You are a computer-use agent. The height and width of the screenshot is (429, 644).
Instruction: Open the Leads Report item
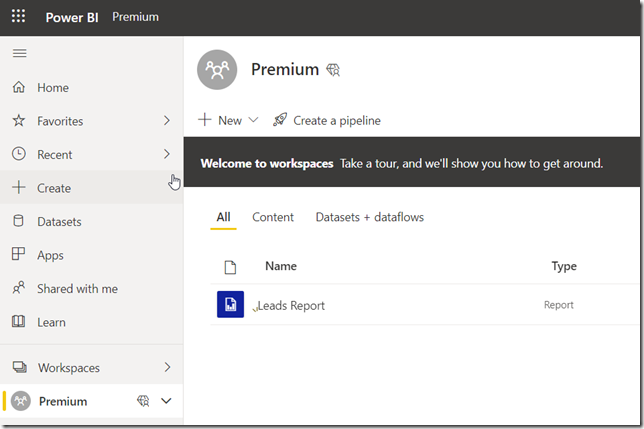pyautogui.click(x=291, y=305)
